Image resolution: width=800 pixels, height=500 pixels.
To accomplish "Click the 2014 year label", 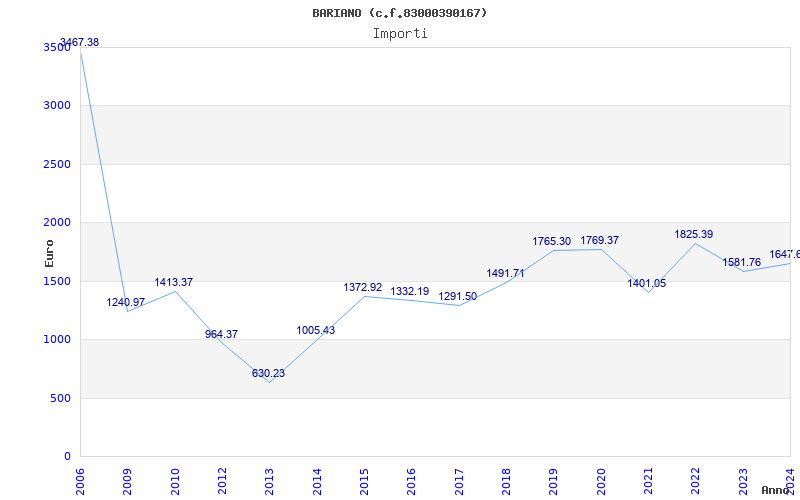I will pyautogui.click(x=317, y=482).
